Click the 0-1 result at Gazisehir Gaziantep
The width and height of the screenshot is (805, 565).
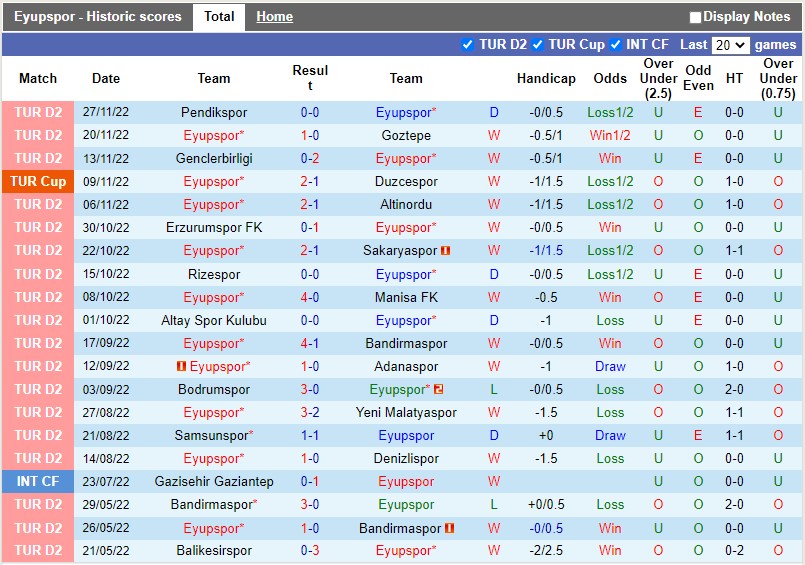[x=310, y=481]
